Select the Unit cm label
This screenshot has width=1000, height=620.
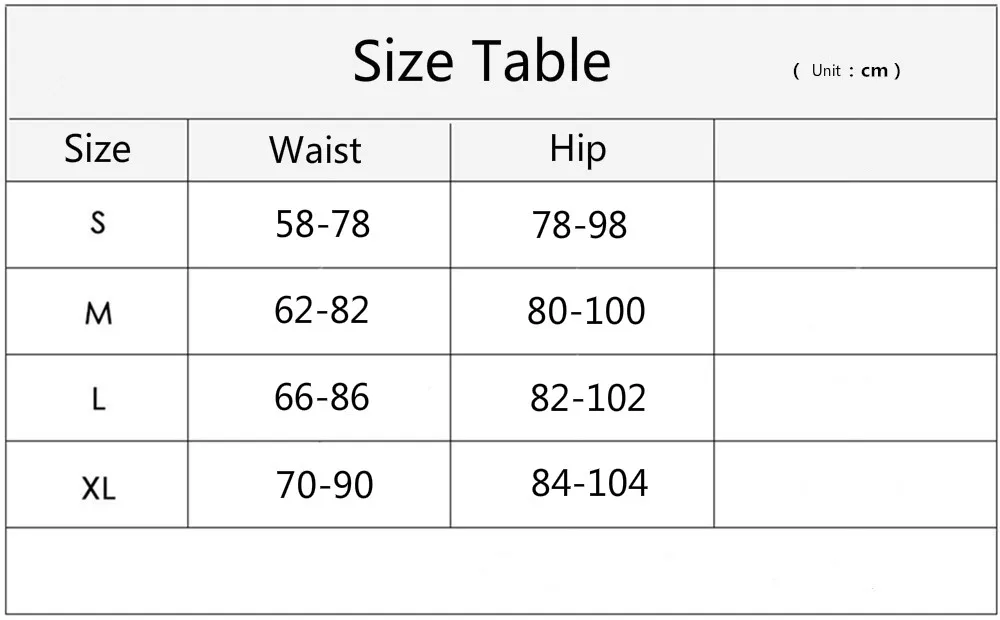(846, 70)
